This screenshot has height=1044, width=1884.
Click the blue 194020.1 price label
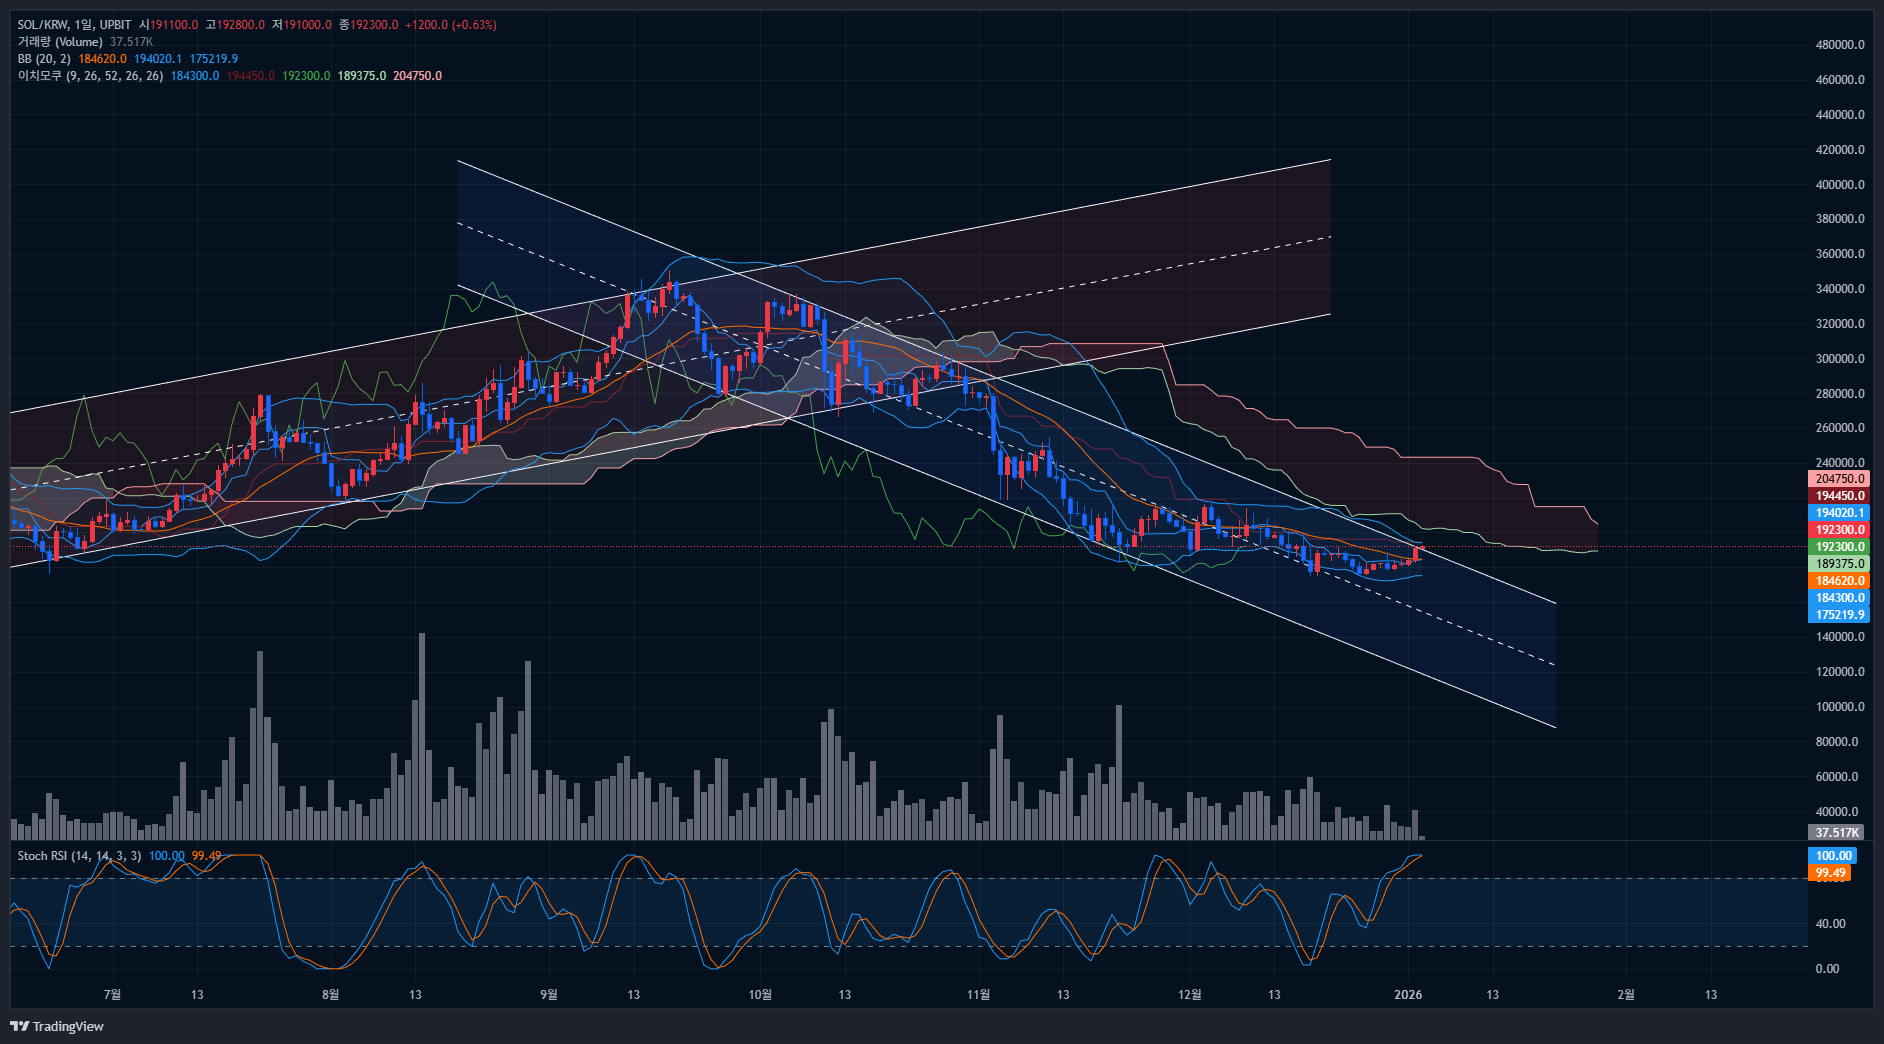click(x=1838, y=513)
